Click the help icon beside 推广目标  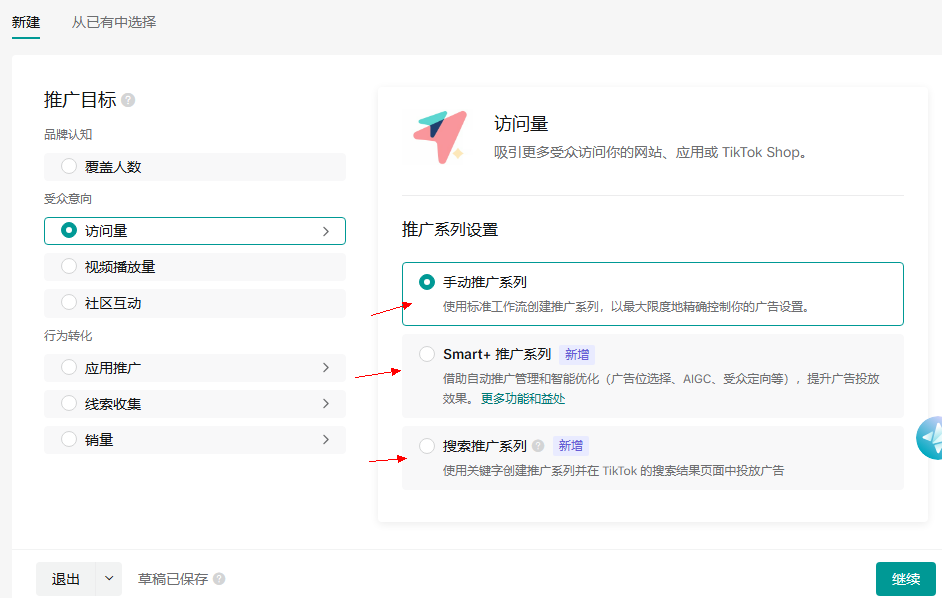point(128,100)
